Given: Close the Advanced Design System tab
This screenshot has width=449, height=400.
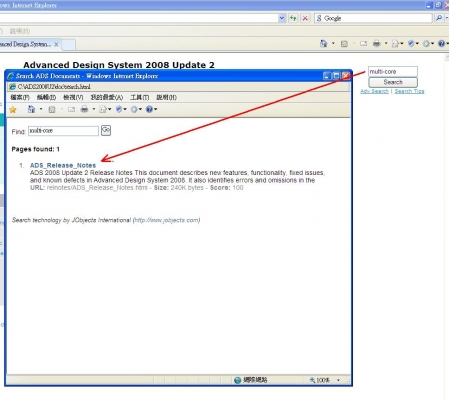Looking at the screenshot, I should pos(56,44).
